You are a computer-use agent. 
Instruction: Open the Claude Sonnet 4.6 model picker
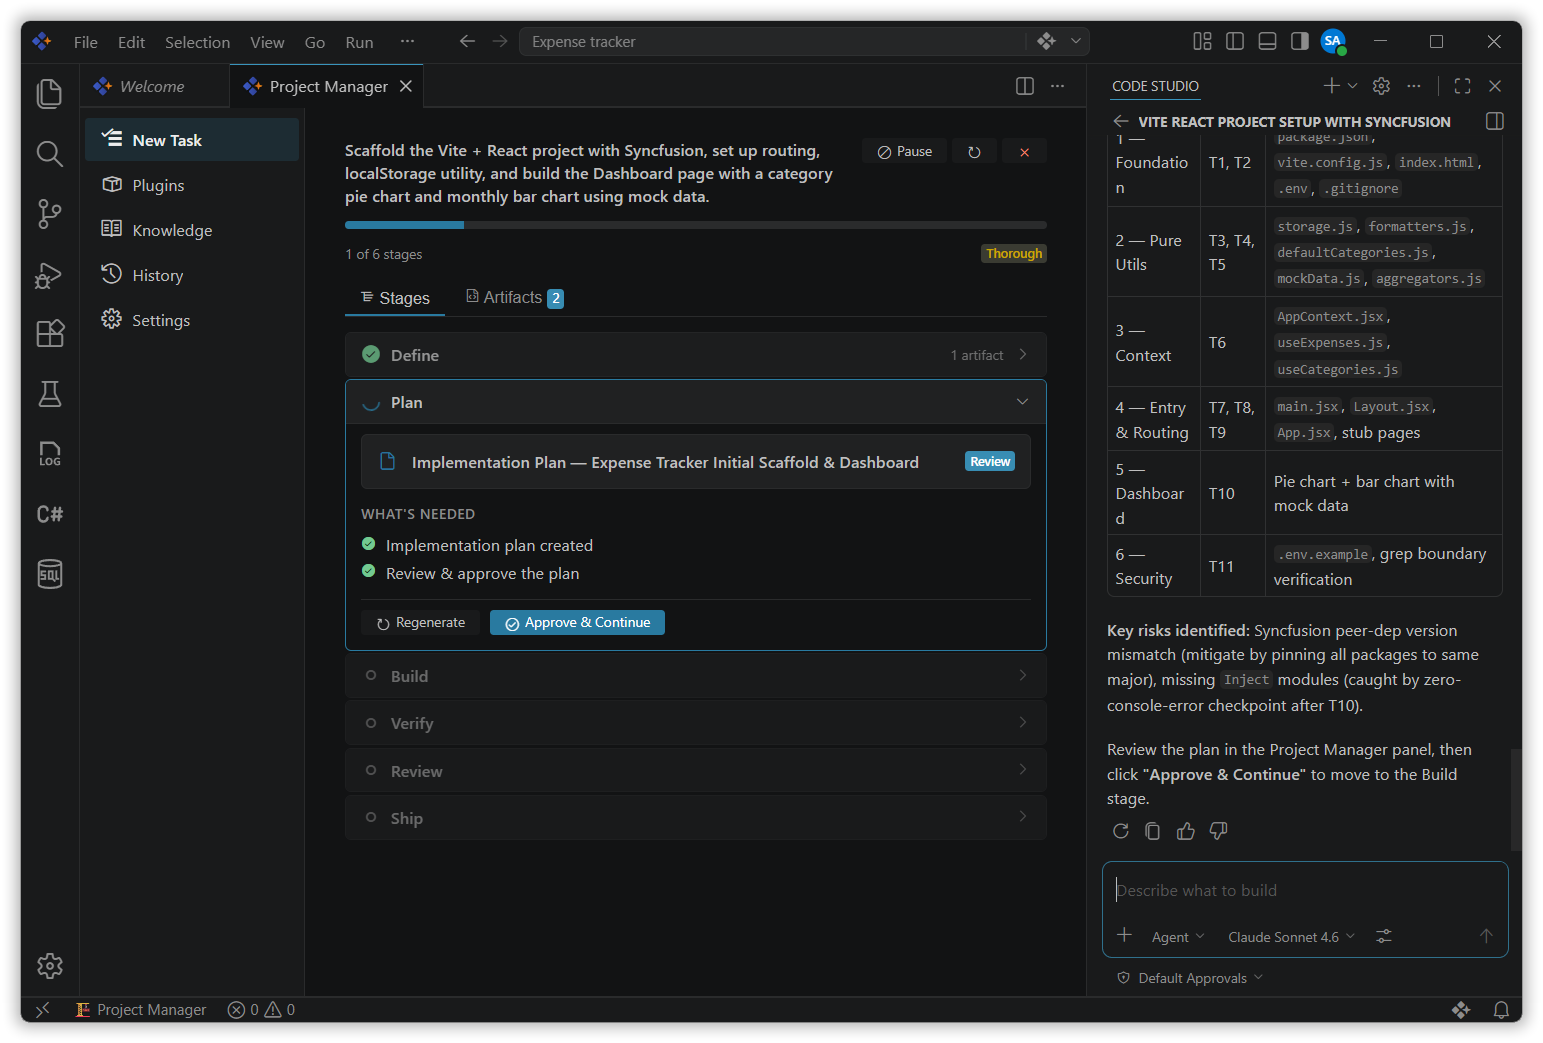point(1291,937)
